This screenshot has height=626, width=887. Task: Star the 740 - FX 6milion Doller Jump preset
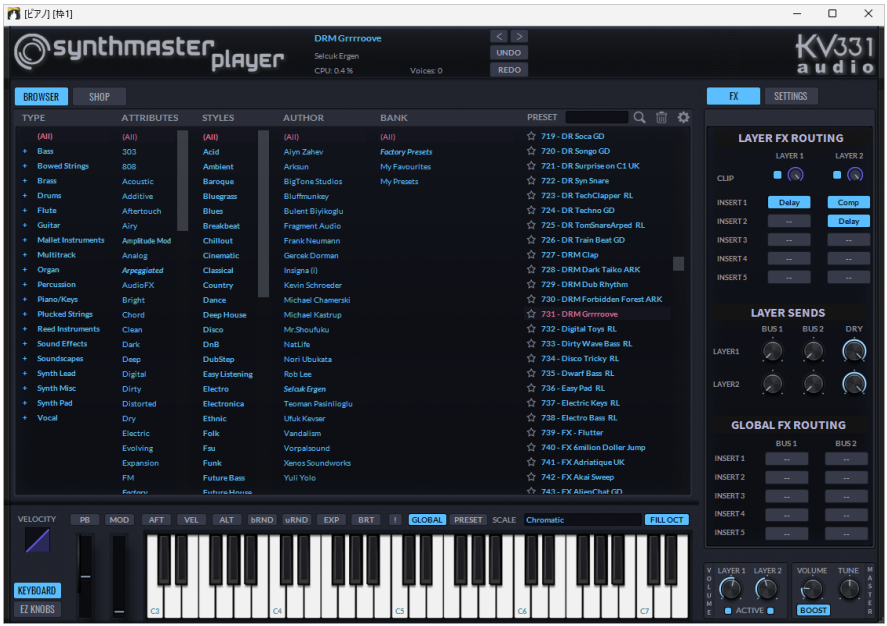click(x=531, y=447)
